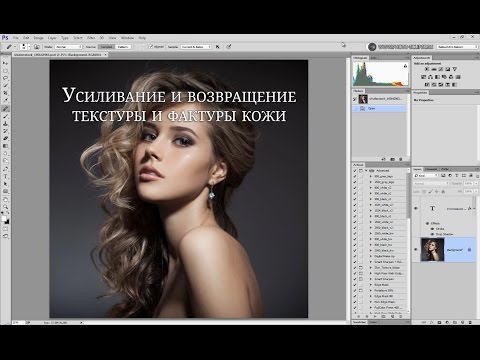Image resolution: width=480 pixels, height=360 pixels.
Task: Select the Healing Brush tool
Action: (6, 109)
